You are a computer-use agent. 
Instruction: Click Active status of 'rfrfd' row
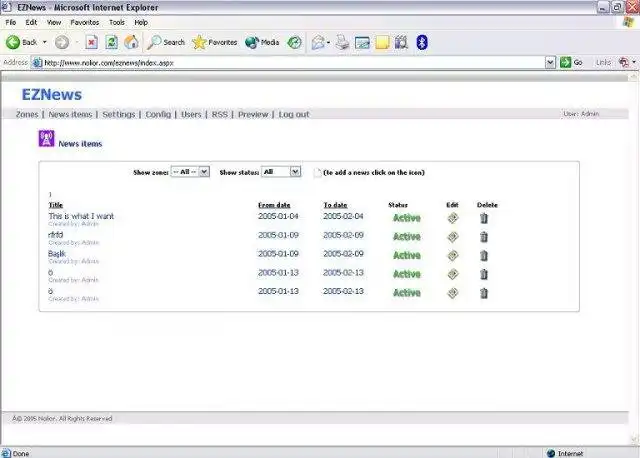[407, 237]
